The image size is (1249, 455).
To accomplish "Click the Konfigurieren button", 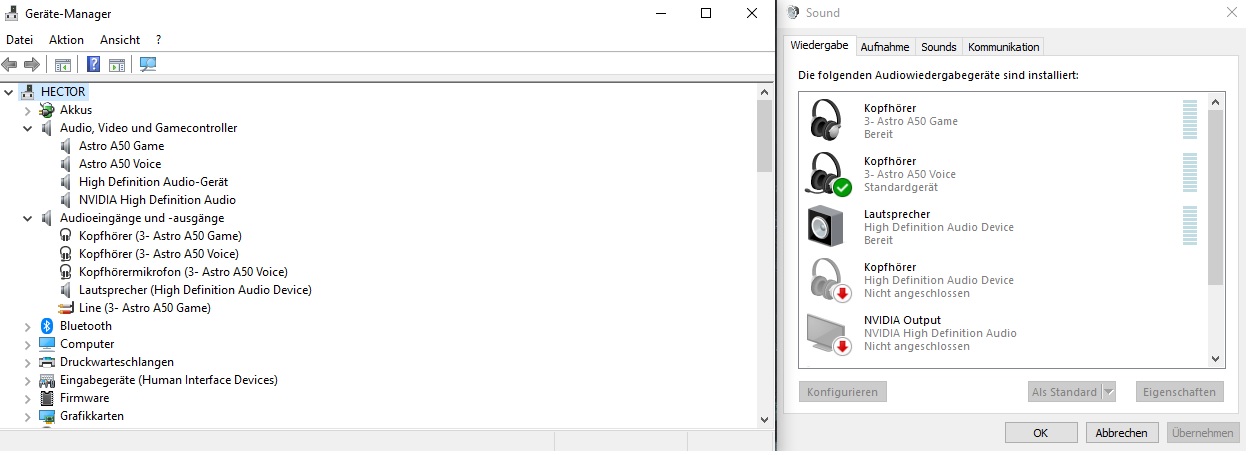I will (842, 392).
